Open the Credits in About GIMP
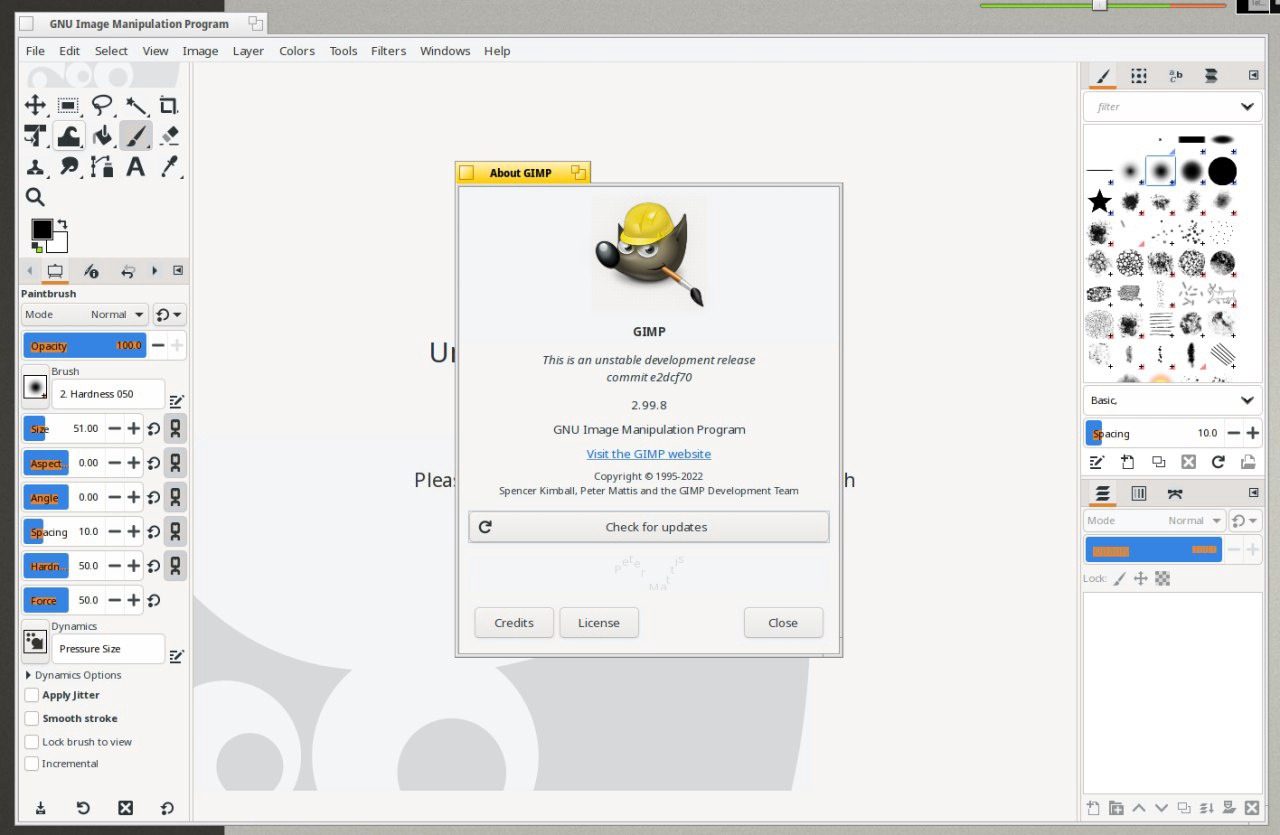This screenshot has height=835, width=1280. (x=514, y=623)
